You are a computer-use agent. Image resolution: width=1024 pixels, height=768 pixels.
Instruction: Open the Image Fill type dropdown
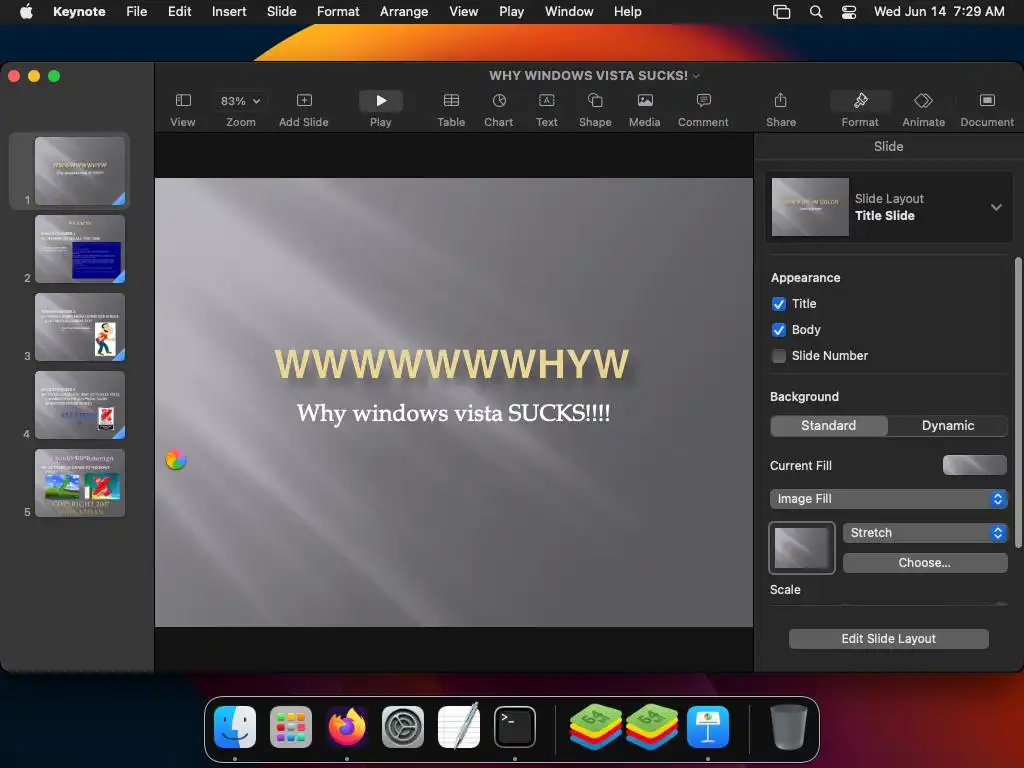tap(888, 499)
